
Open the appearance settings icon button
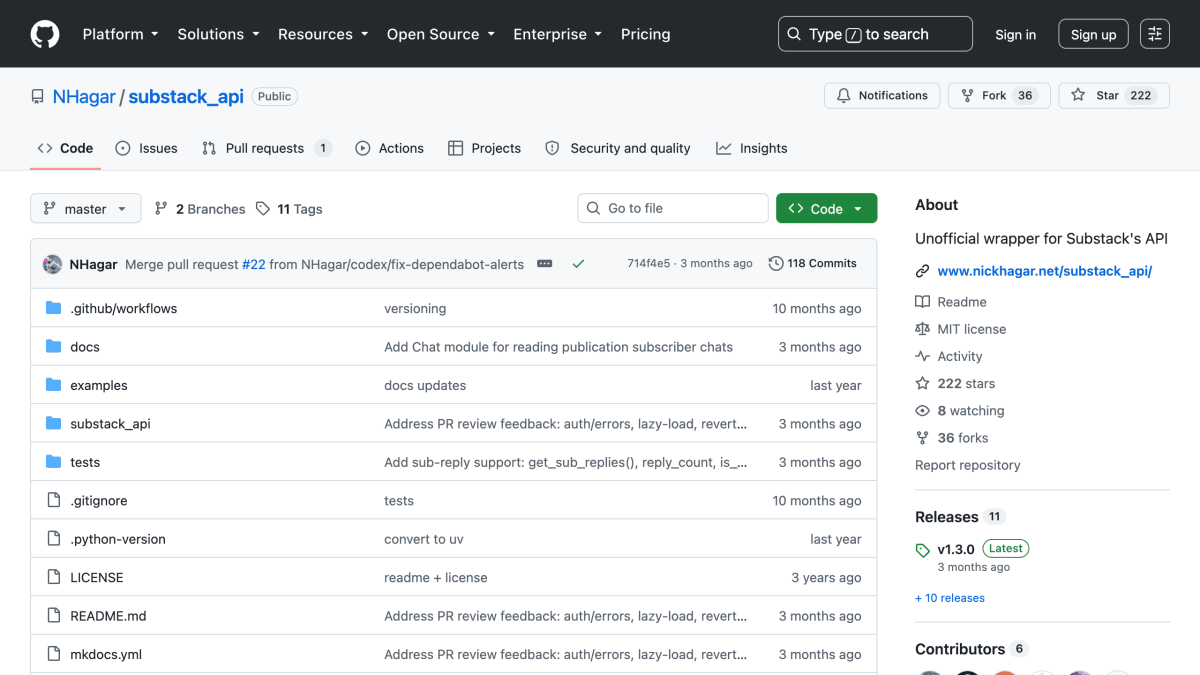tap(1155, 34)
